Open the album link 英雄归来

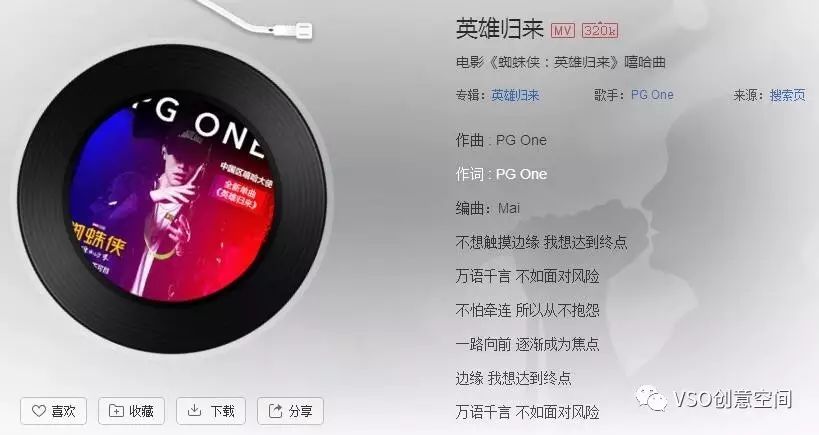coord(515,96)
